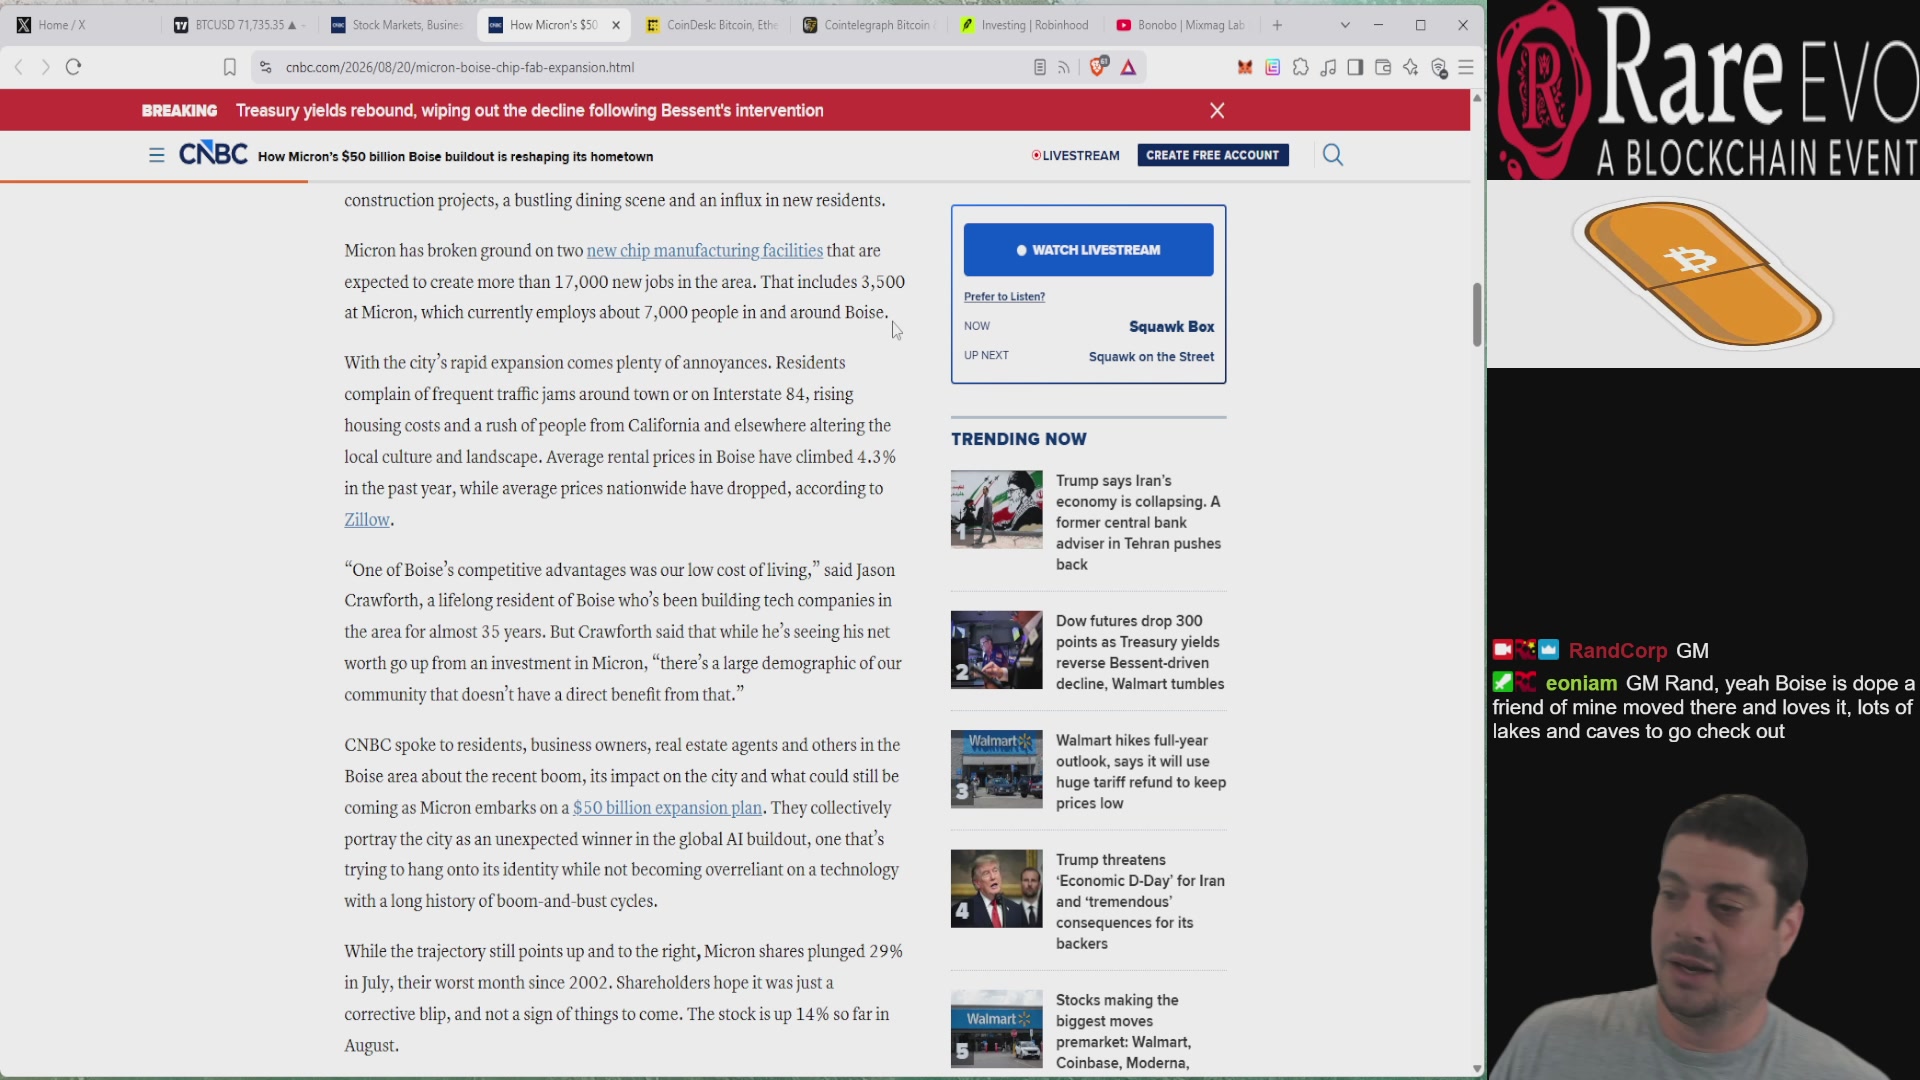The image size is (1920, 1080).
Task: Switch to the Stock Markets, Business tab
Action: pos(397,25)
